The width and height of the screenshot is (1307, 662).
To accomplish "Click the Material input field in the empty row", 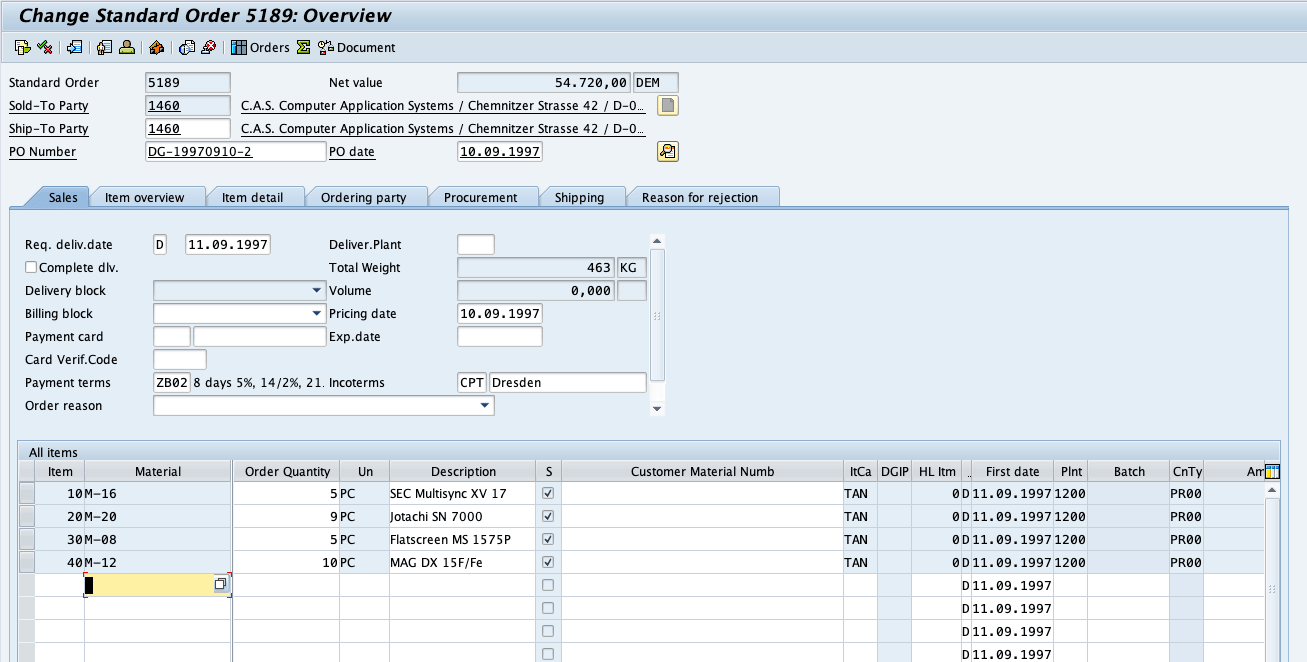I will tap(150, 585).
